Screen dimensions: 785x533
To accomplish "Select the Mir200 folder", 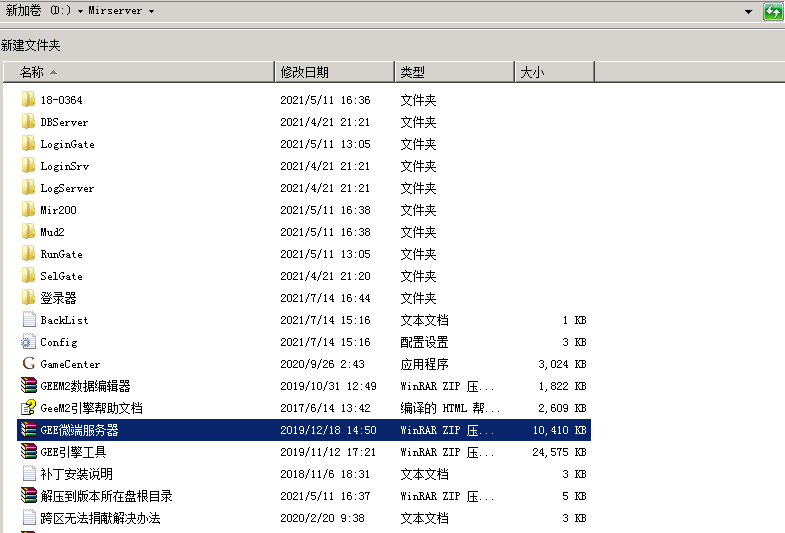I will click(58, 210).
